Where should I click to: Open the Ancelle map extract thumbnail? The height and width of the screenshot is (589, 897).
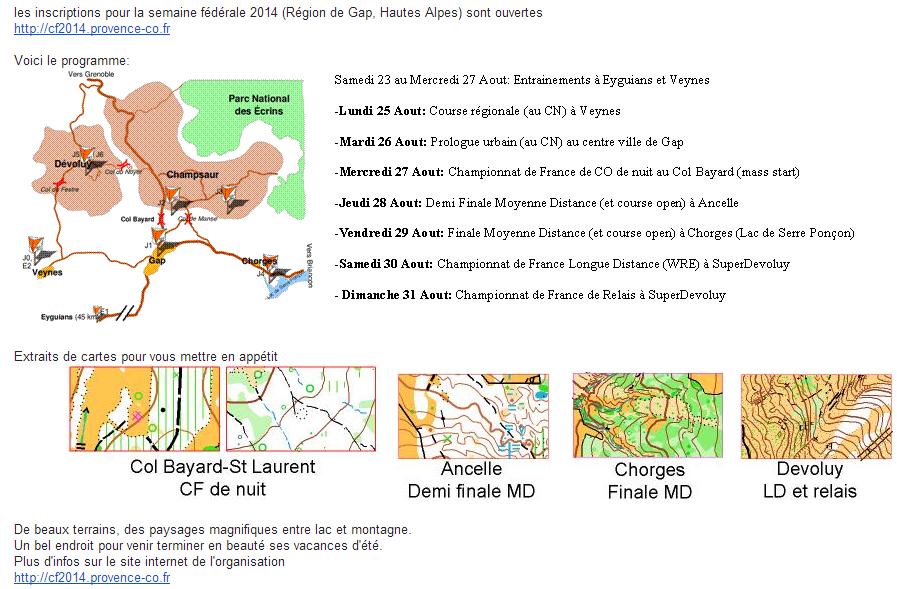click(473, 415)
